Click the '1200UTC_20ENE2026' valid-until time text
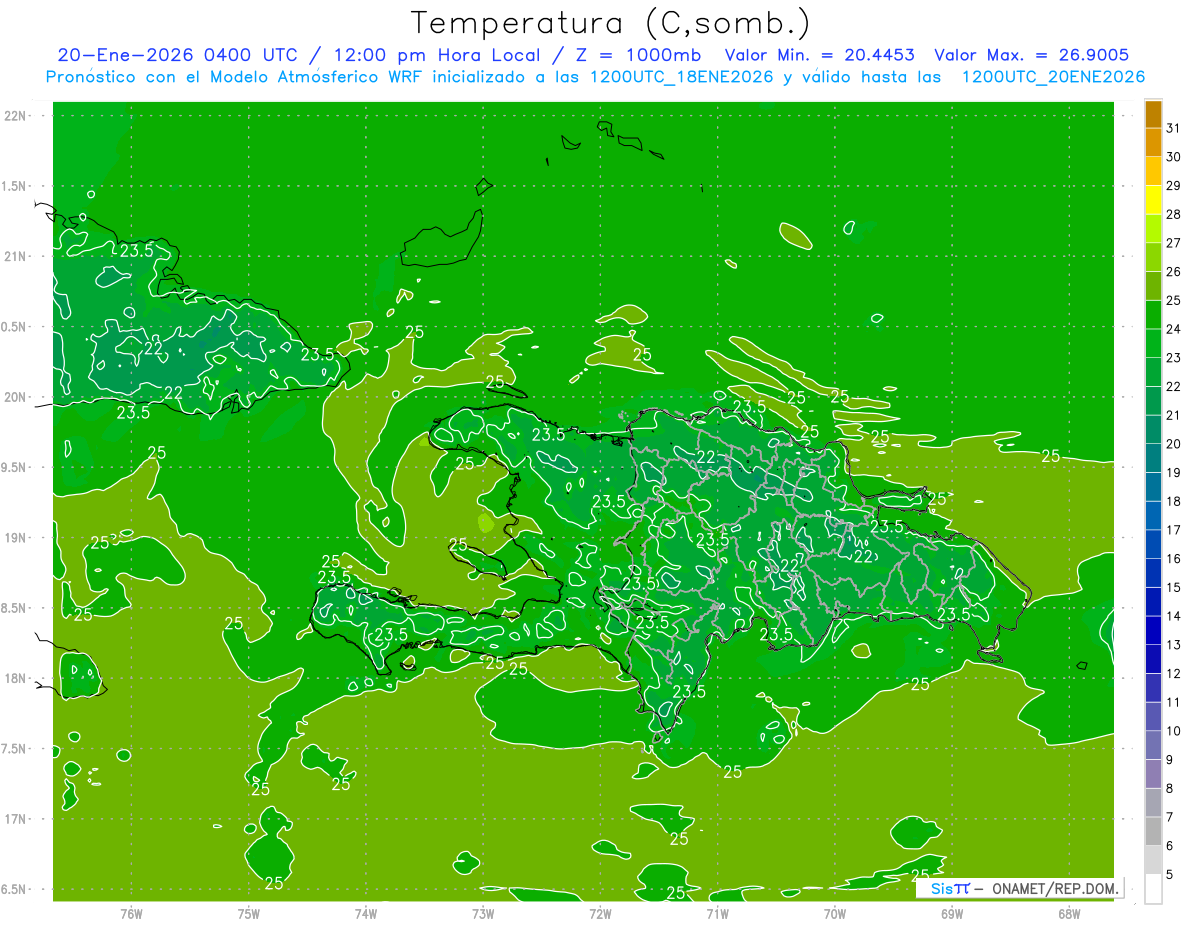Viewport: 1200px width, 927px height. coord(1053,77)
